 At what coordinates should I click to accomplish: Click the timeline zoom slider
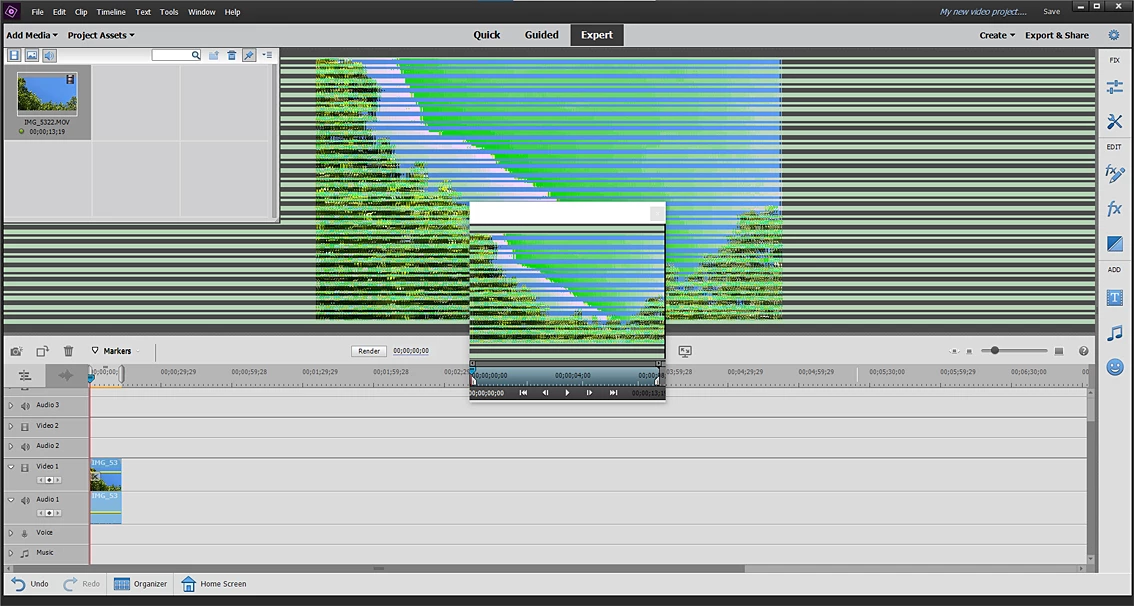(x=1014, y=351)
